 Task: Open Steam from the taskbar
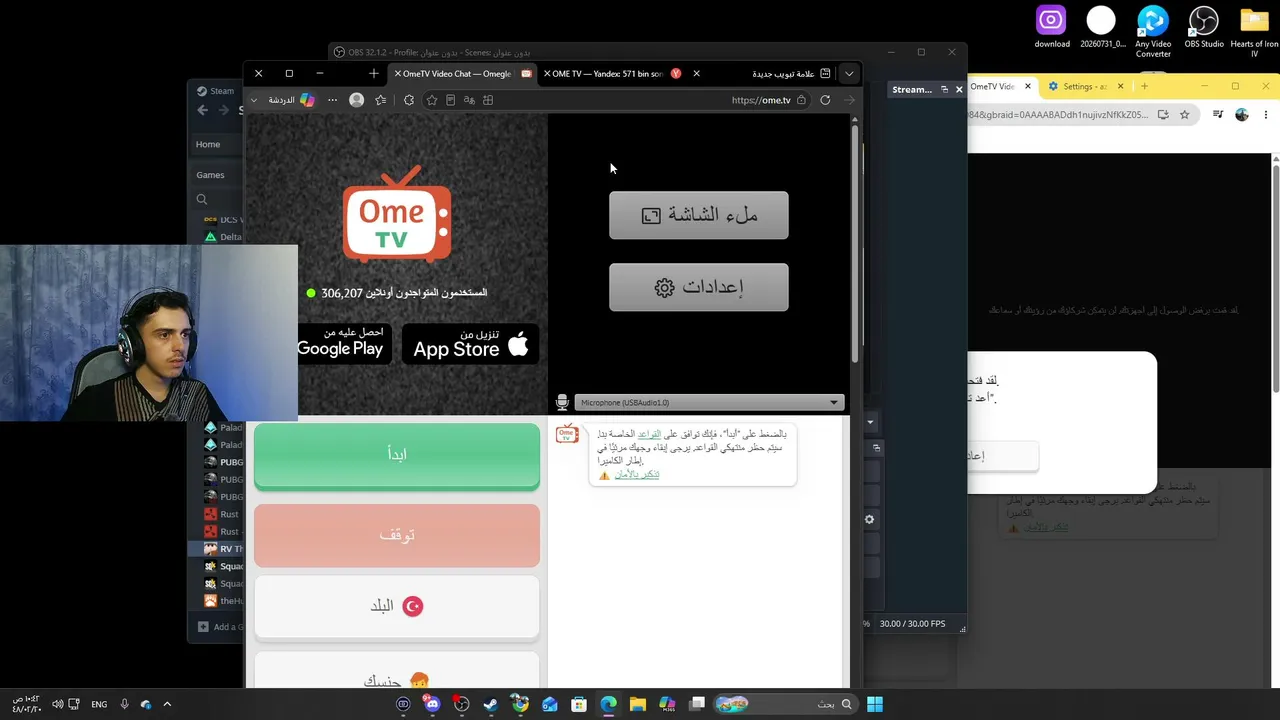[491, 704]
